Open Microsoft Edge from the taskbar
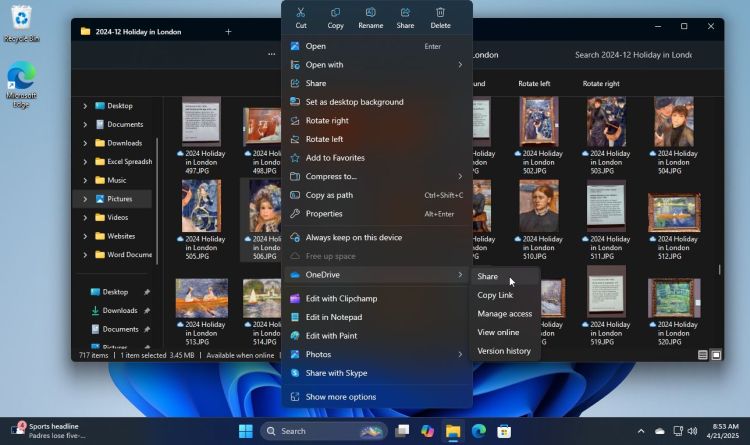The height and width of the screenshot is (445, 750). tap(479, 431)
